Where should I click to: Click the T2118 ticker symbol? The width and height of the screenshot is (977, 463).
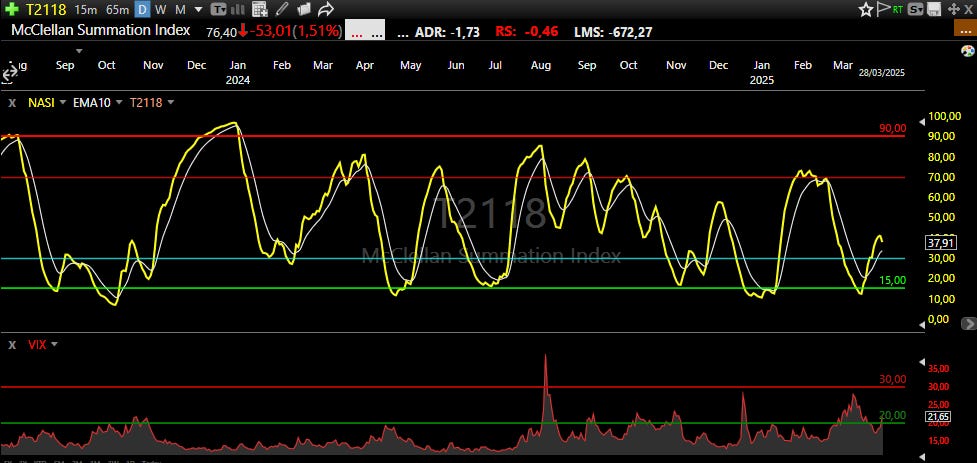(45, 9)
